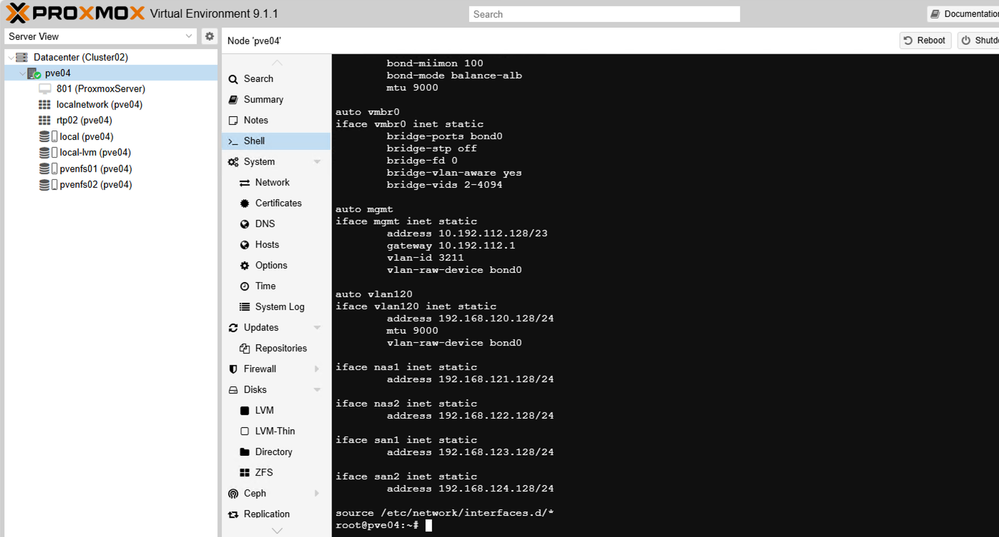The width and height of the screenshot is (999, 537).
Task: Click the 'Virtual Environment 9.1.1' version text
Action: click(214, 13)
